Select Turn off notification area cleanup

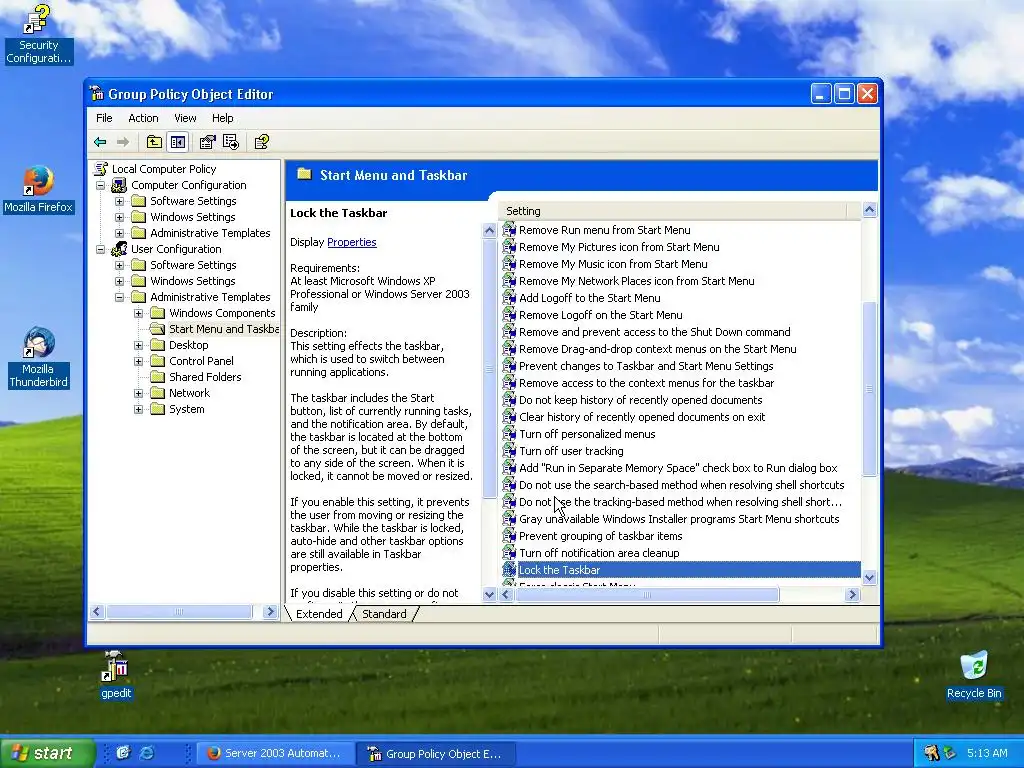pos(599,552)
